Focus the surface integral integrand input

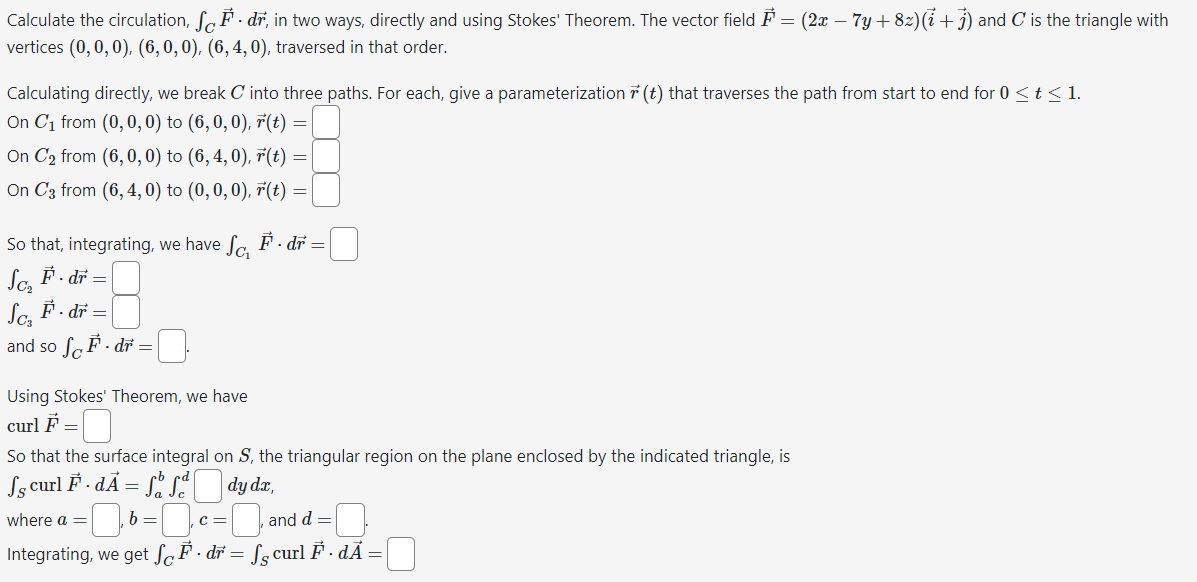tap(207, 487)
